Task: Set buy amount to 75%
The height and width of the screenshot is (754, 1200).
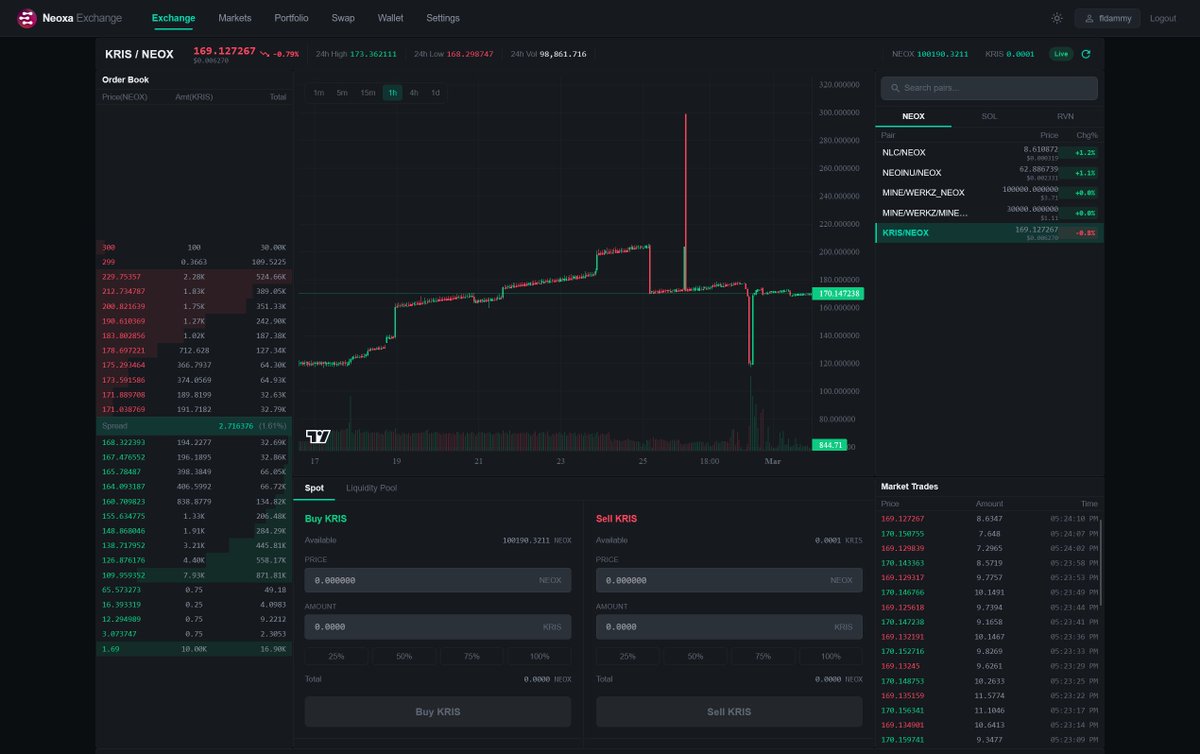Action: pos(472,656)
